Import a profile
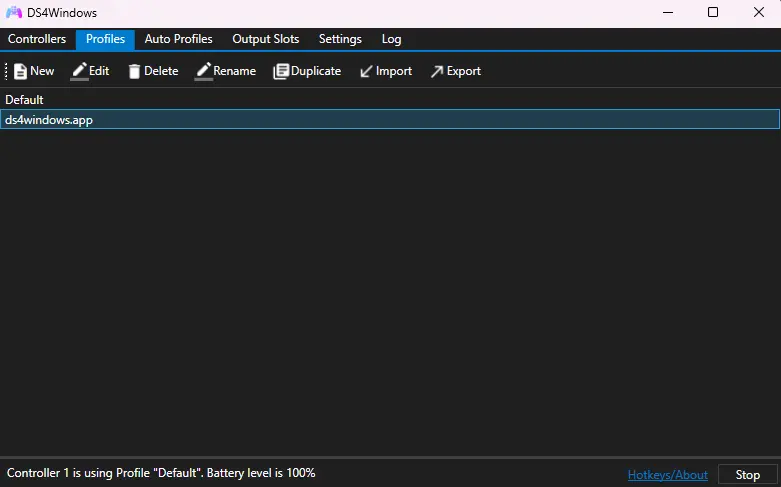Viewport: 781px width, 487px height. (386, 71)
